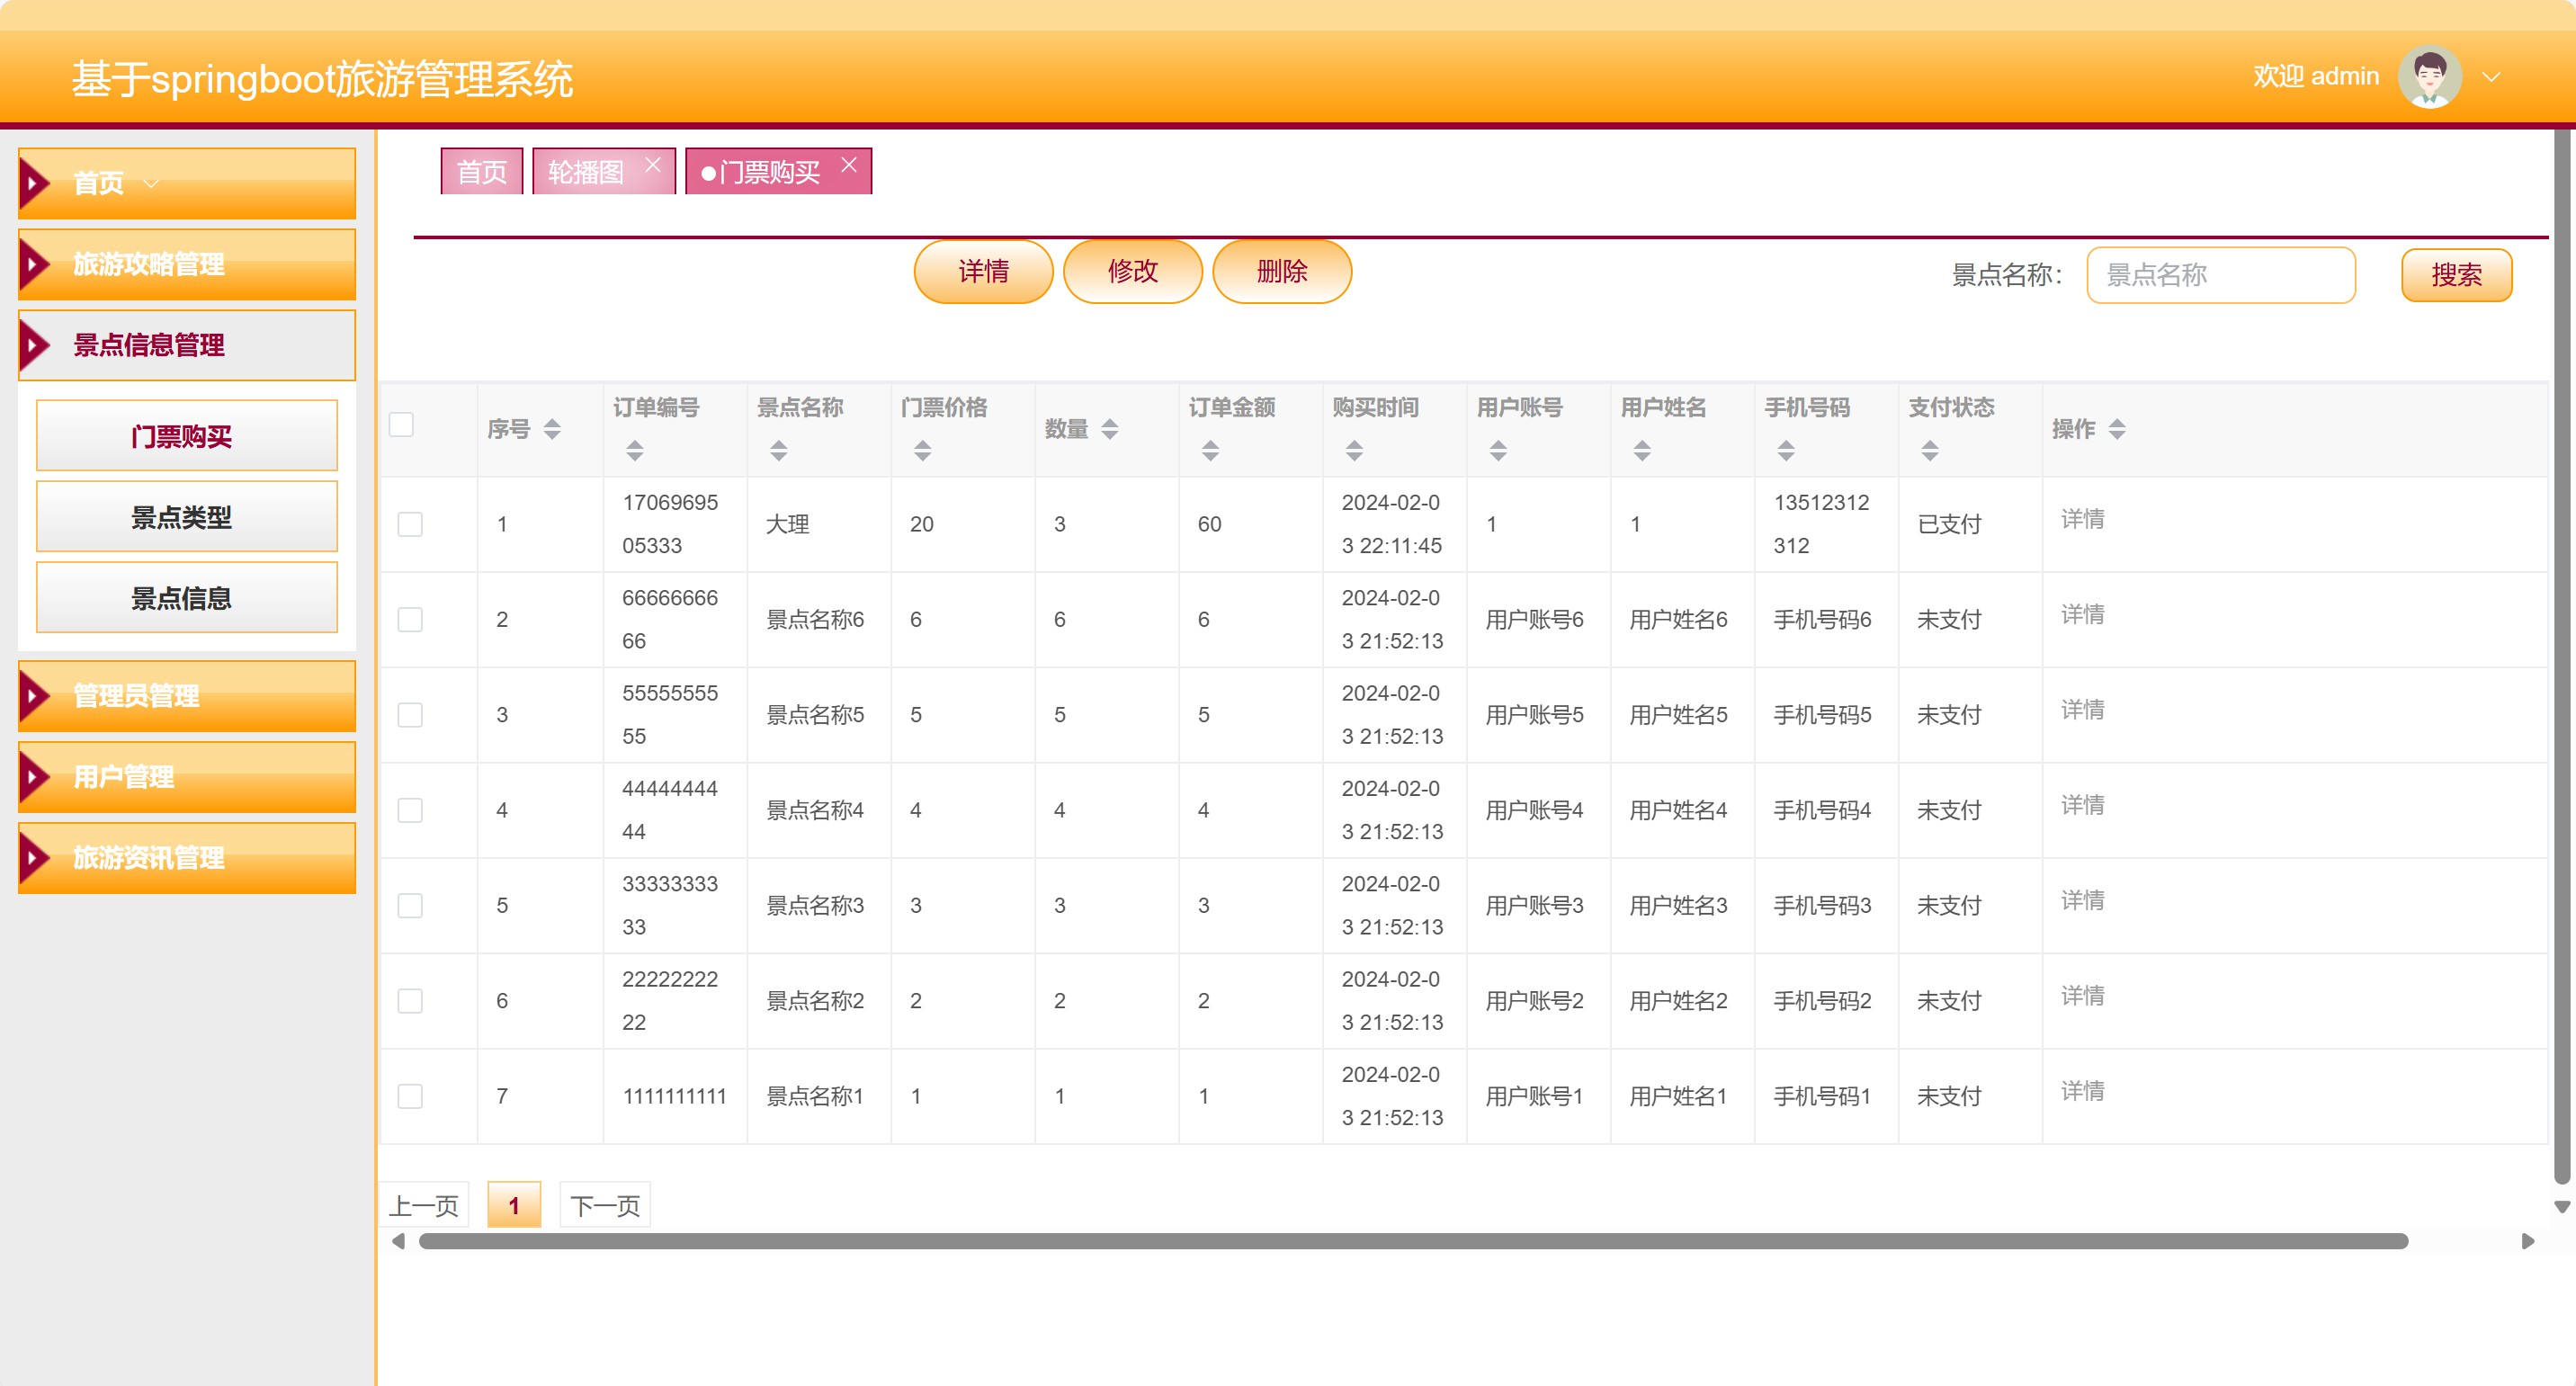Click the 删除 button
Image resolution: width=2576 pixels, height=1386 pixels.
tap(1281, 272)
